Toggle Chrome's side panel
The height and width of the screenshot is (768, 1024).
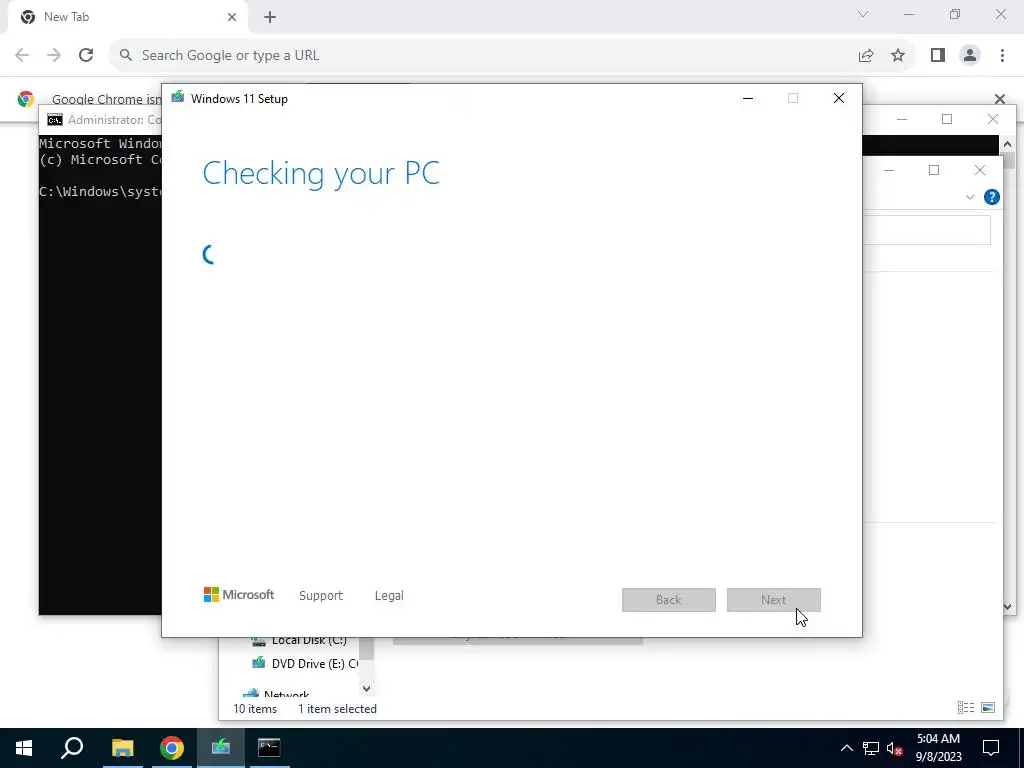pyautogui.click(x=938, y=56)
